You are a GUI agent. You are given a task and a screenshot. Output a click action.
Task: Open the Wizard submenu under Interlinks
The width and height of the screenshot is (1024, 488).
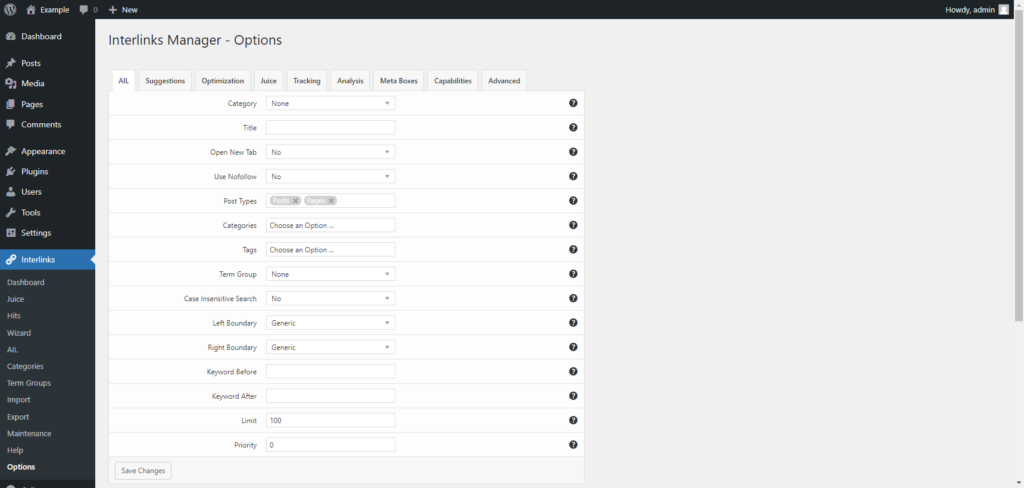click(19, 333)
